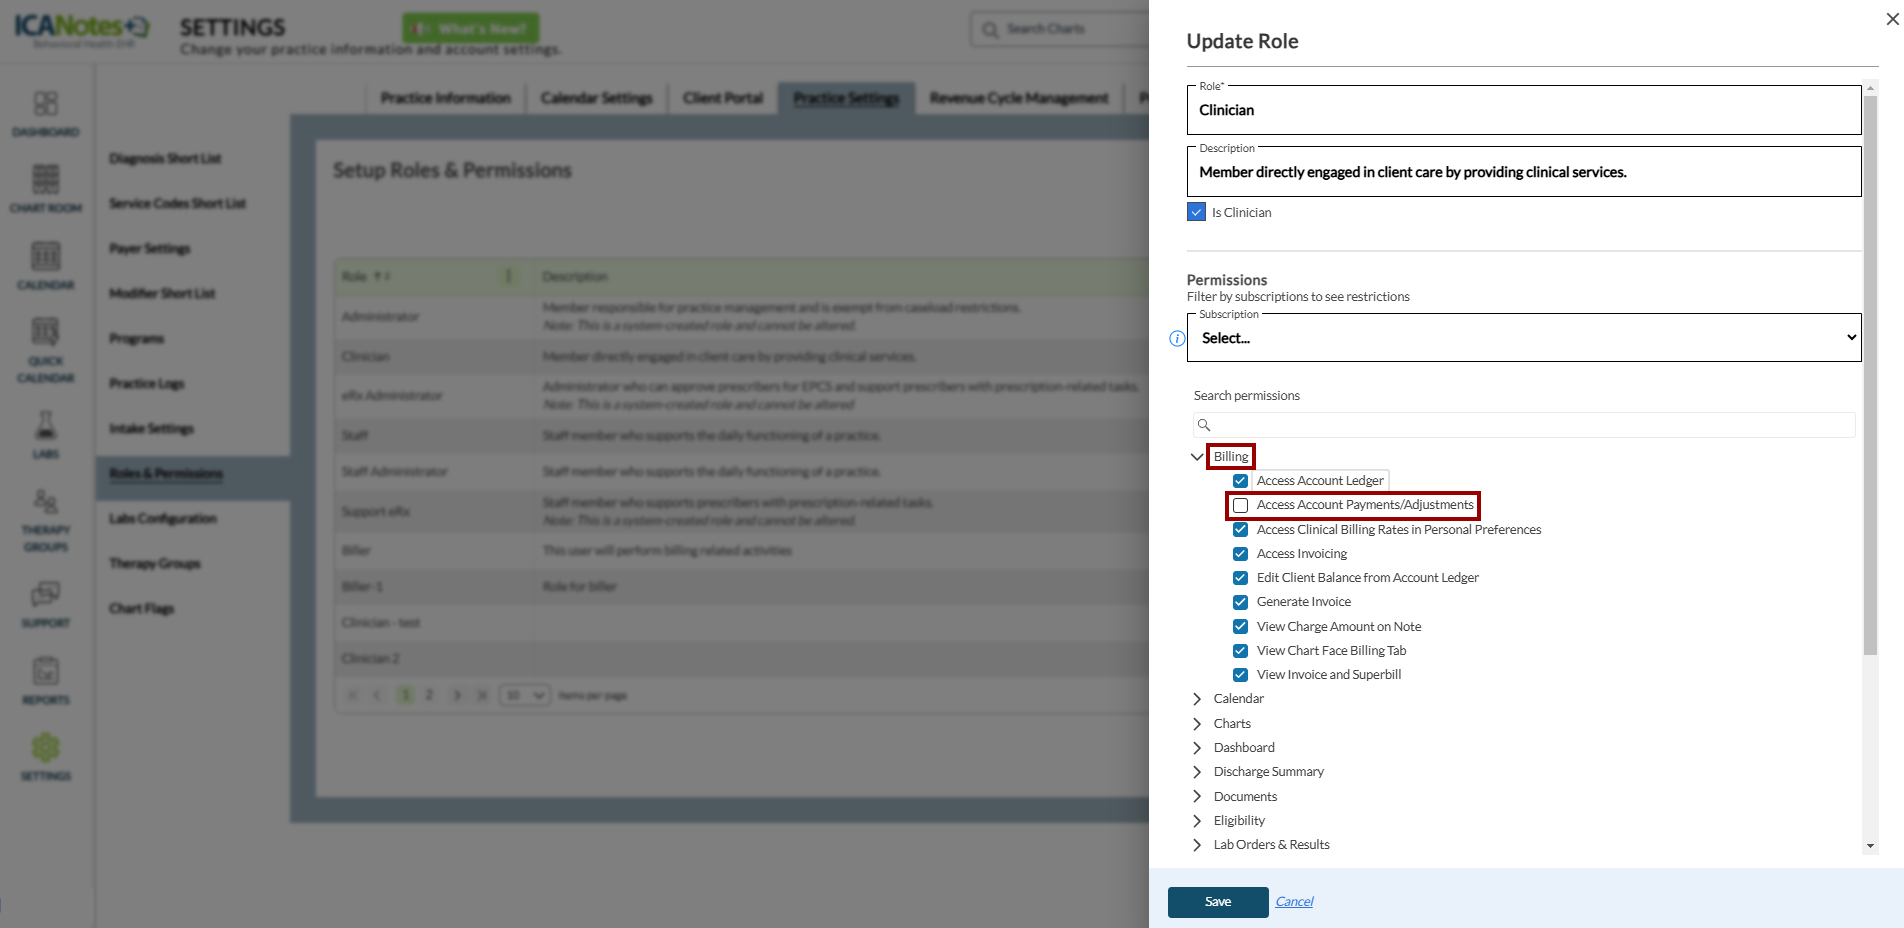The width and height of the screenshot is (1904, 928).
Task: Close the Update Role panel
Action: (1892, 19)
